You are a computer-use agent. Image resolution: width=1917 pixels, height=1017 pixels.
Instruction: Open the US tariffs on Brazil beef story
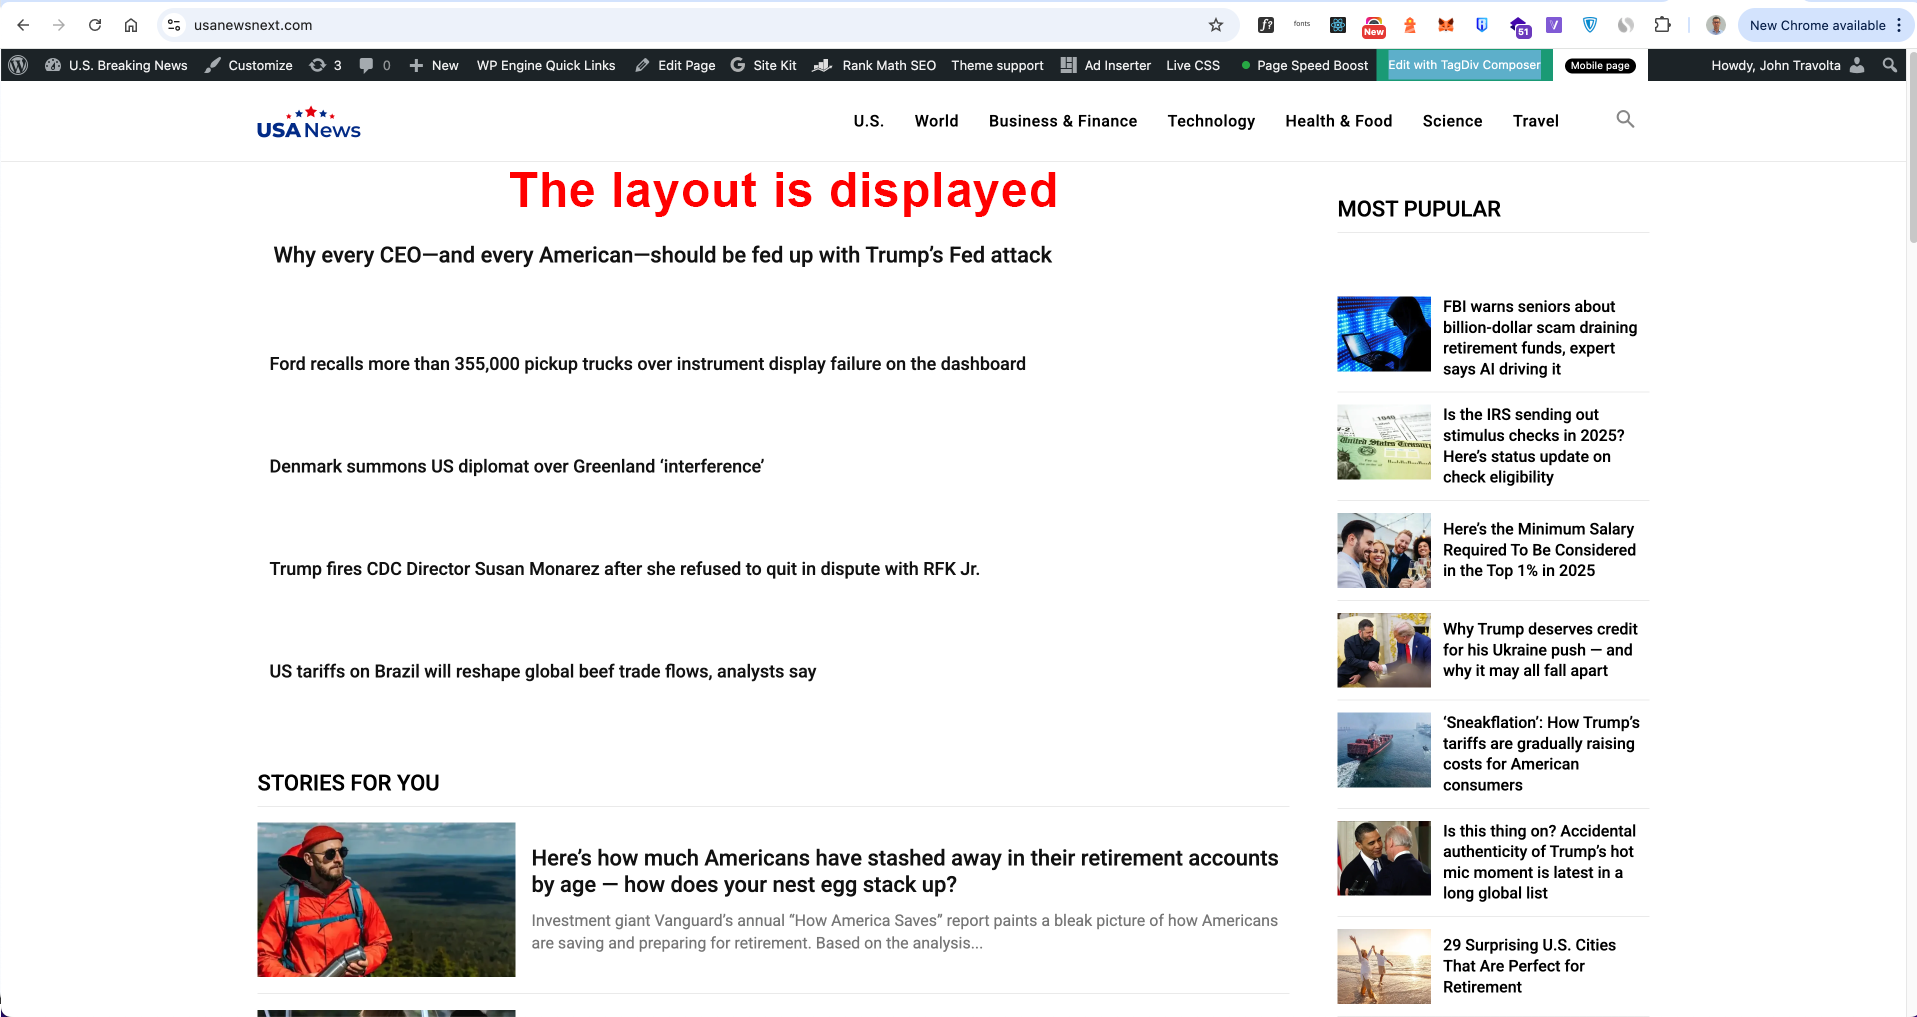[x=542, y=671]
